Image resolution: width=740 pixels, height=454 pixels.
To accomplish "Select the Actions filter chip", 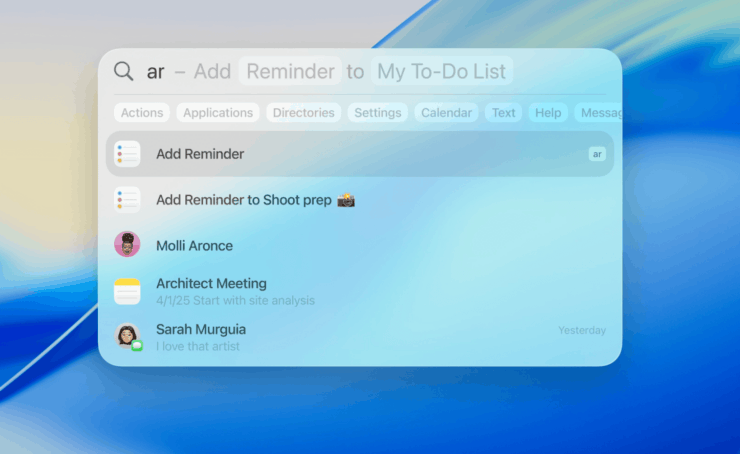I will click(142, 113).
